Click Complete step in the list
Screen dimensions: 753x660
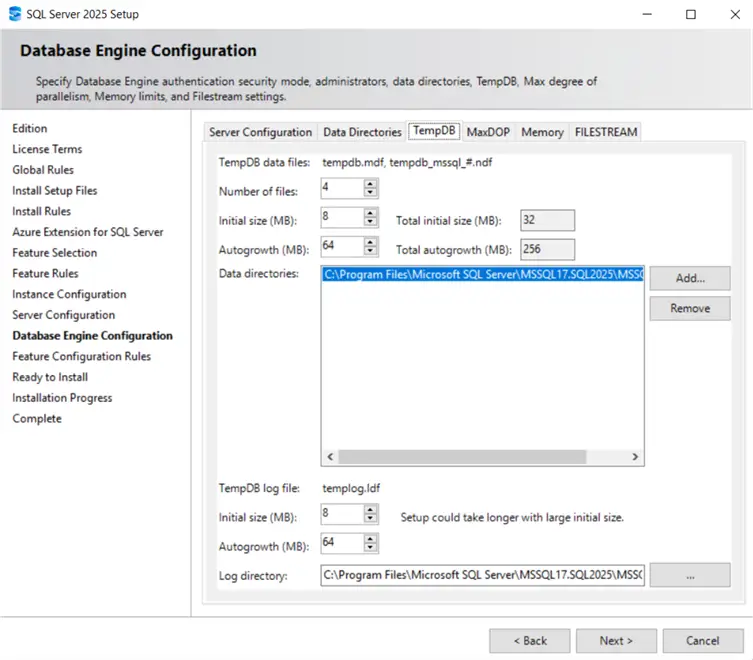click(37, 418)
